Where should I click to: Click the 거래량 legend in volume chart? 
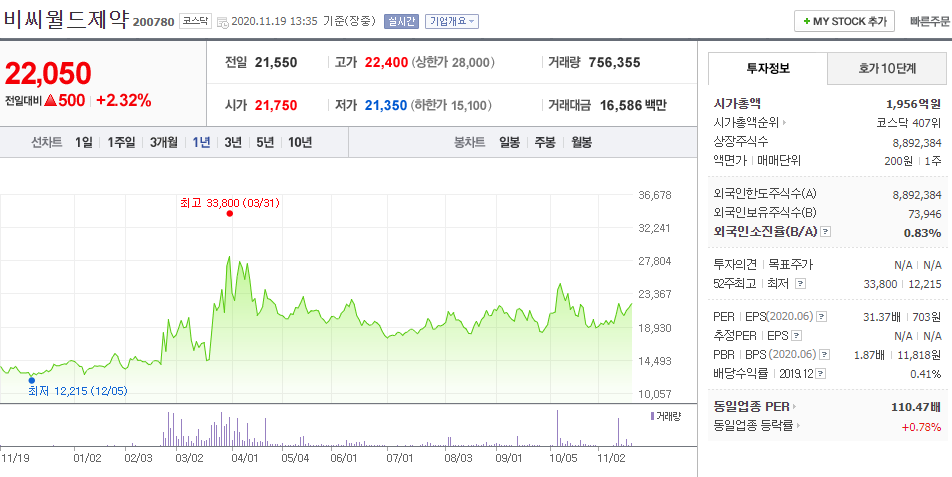665,416
